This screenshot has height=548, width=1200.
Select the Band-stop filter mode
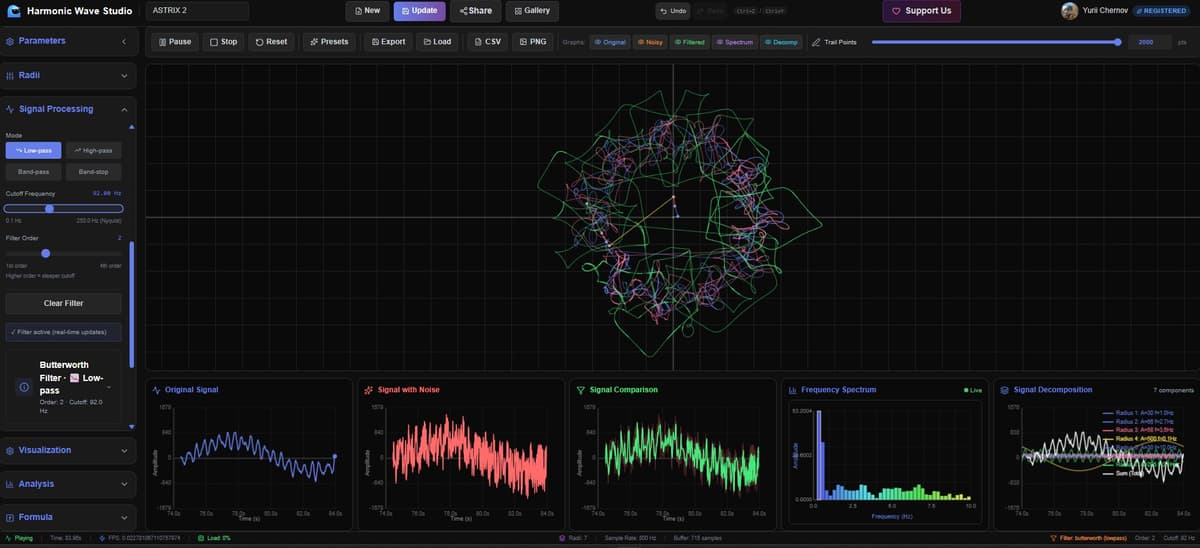93,172
